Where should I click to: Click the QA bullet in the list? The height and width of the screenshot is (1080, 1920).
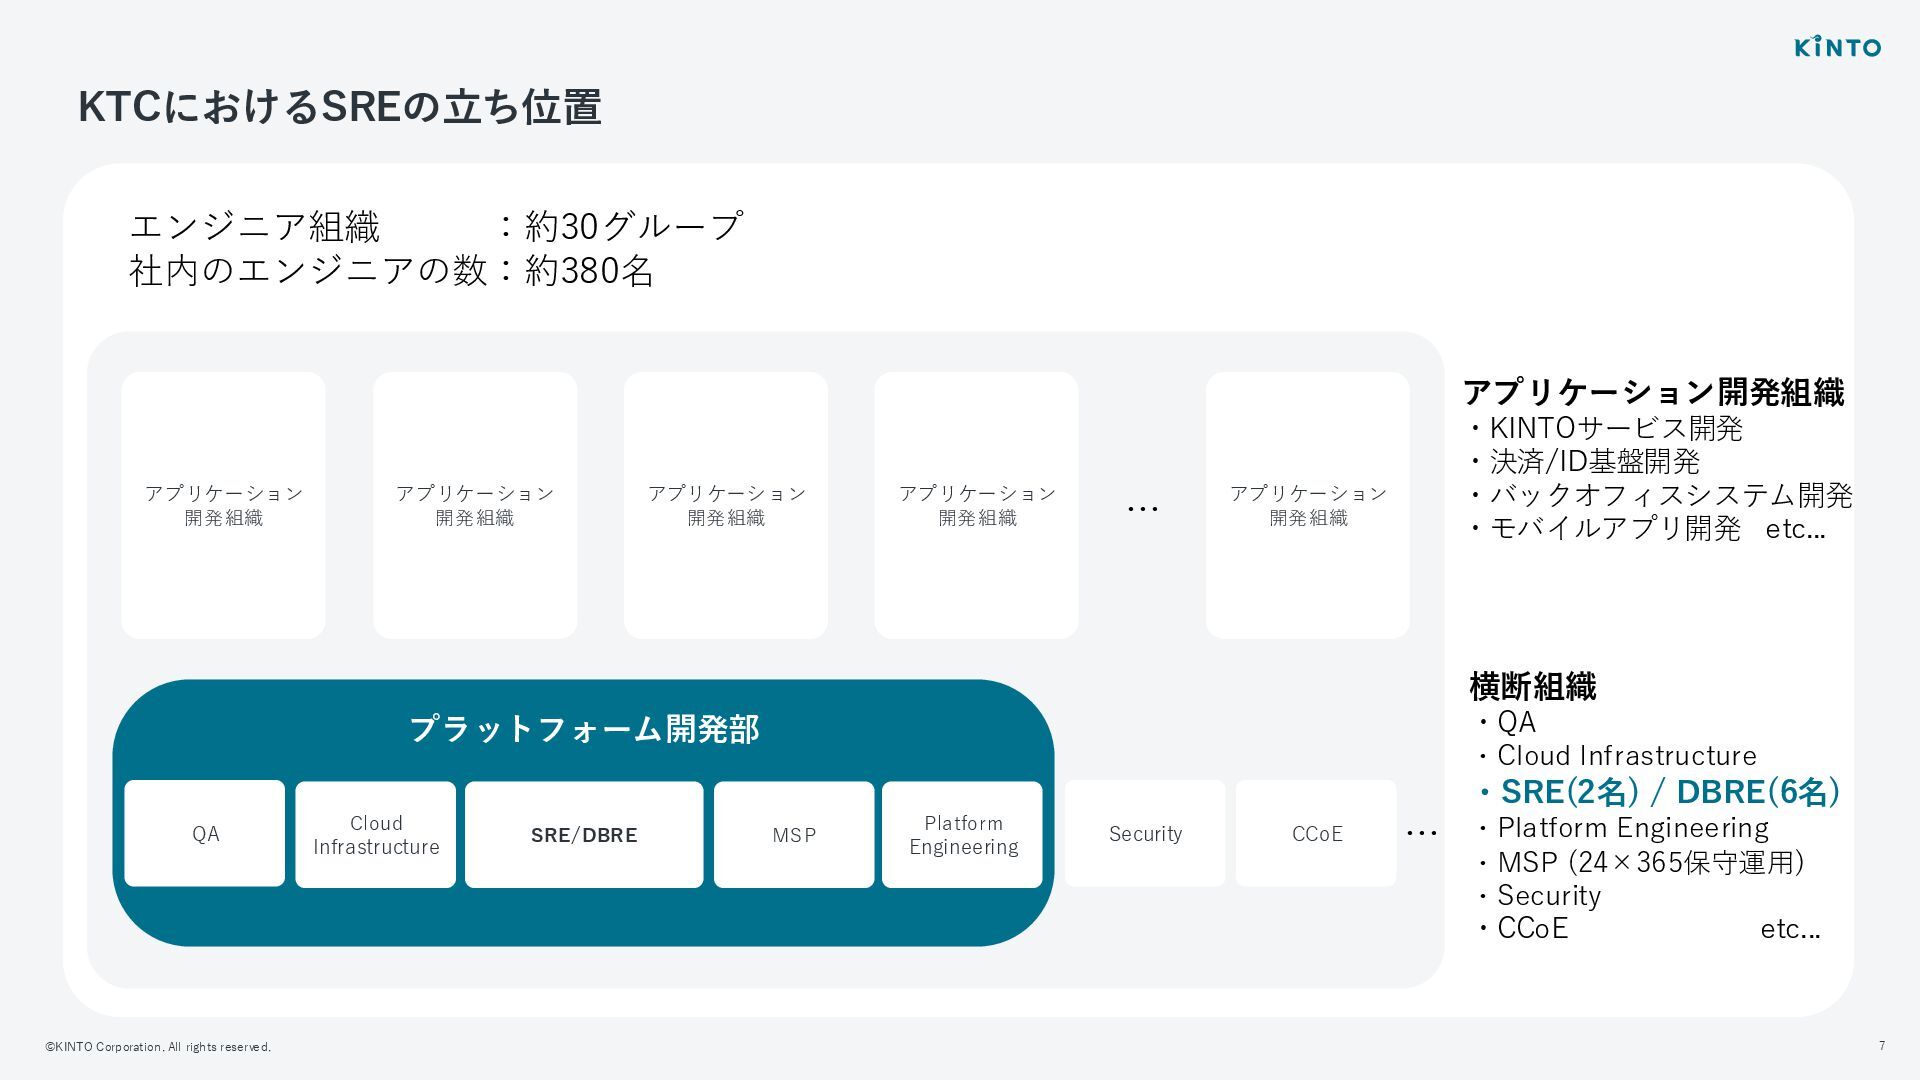pos(1506,722)
